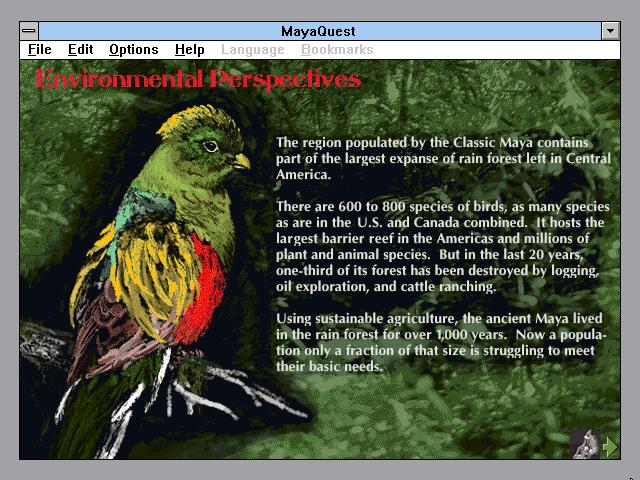The height and width of the screenshot is (480, 640).
Task: Click the paragraph starting 'There are 600'
Action: pos(442,246)
